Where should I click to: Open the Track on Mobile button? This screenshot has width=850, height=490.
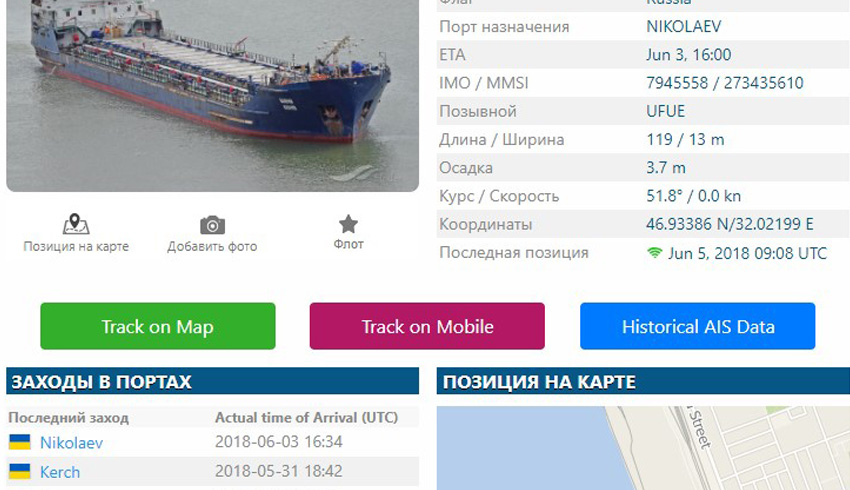427,326
